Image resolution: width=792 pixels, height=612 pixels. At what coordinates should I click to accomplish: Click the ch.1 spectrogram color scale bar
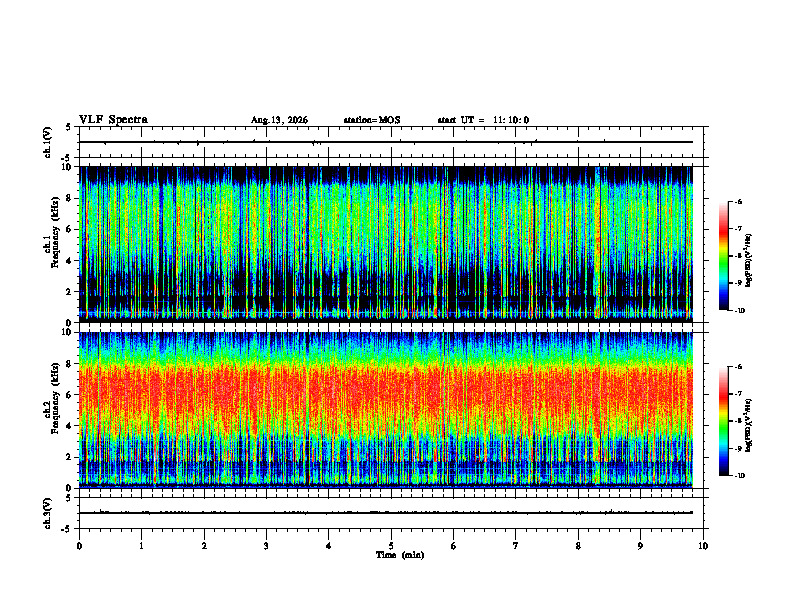click(x=723, y=256)
